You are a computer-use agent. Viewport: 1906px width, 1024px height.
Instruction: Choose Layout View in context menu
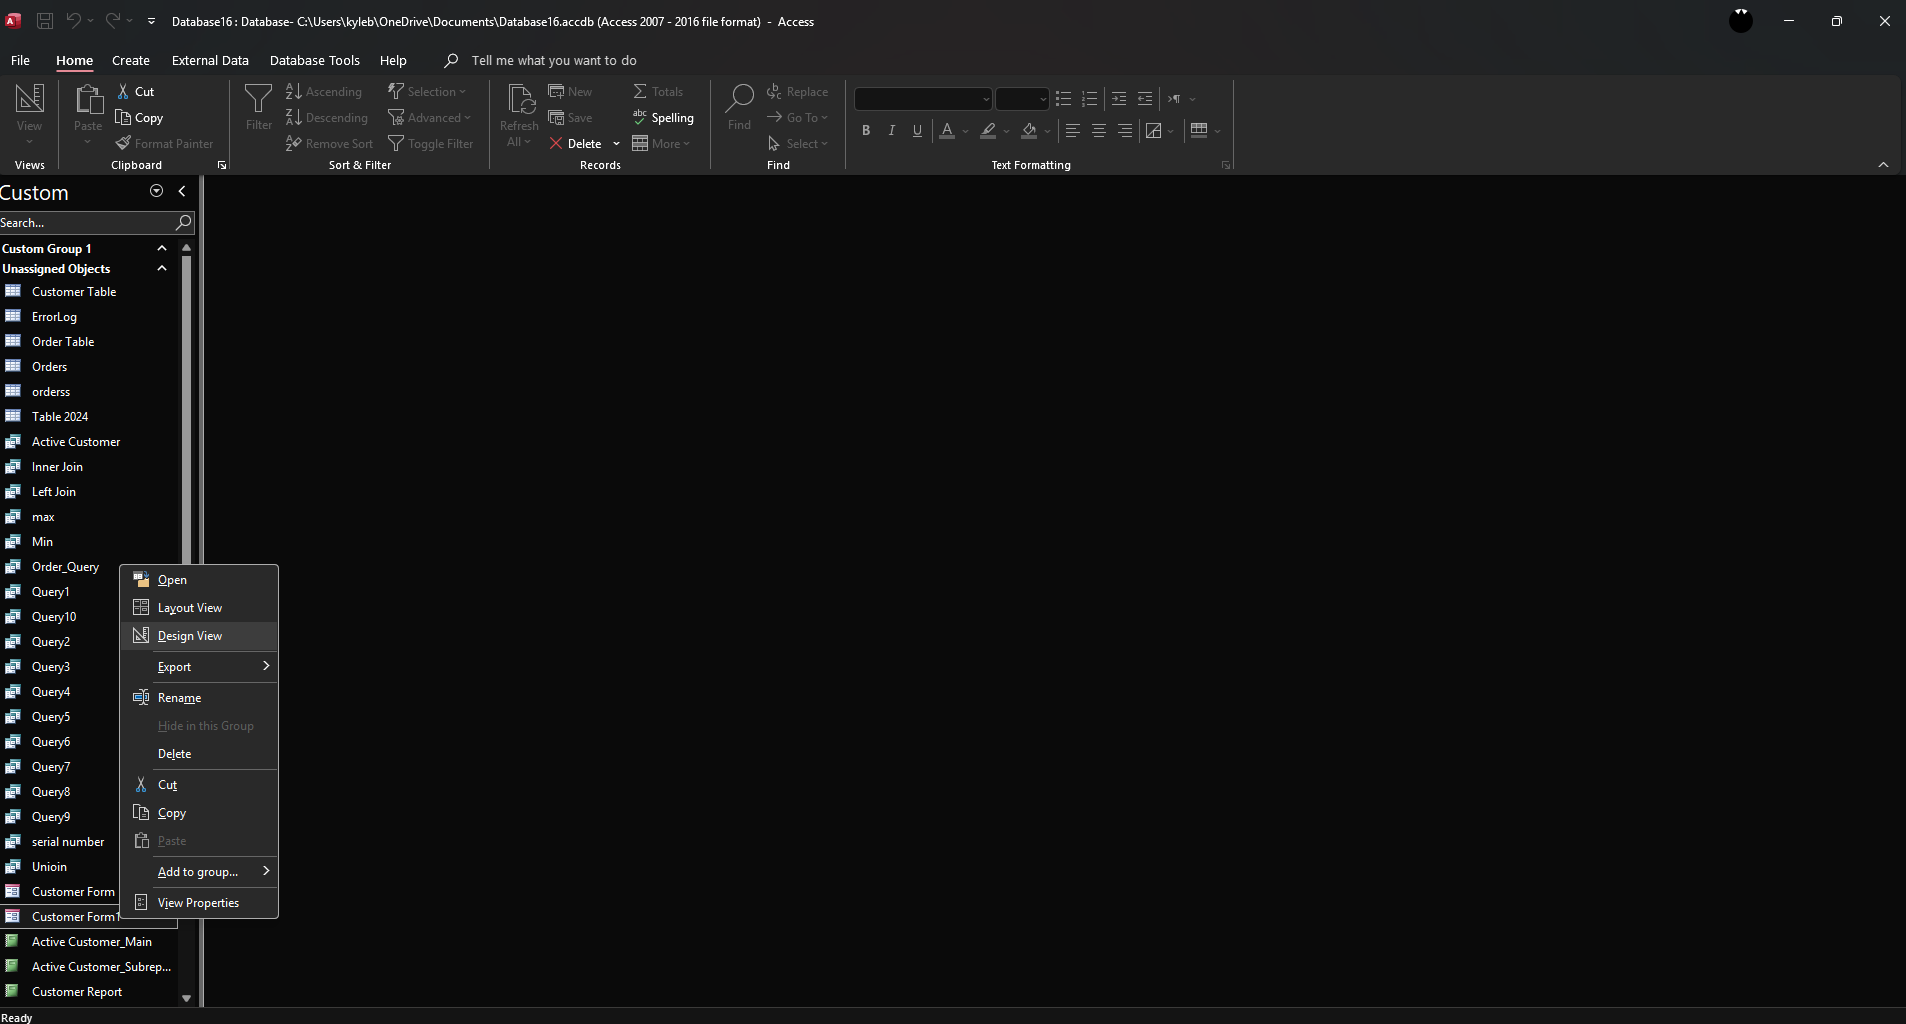(199, 608)
